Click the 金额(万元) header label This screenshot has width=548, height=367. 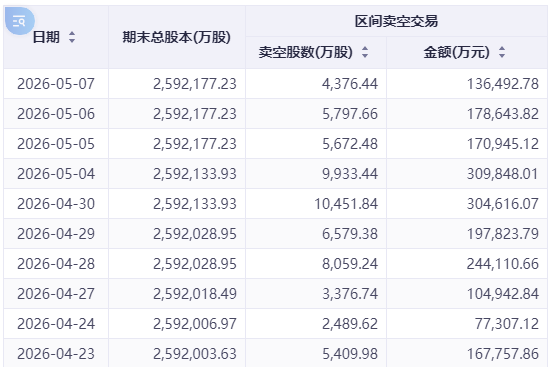click(x=456, y=52)
